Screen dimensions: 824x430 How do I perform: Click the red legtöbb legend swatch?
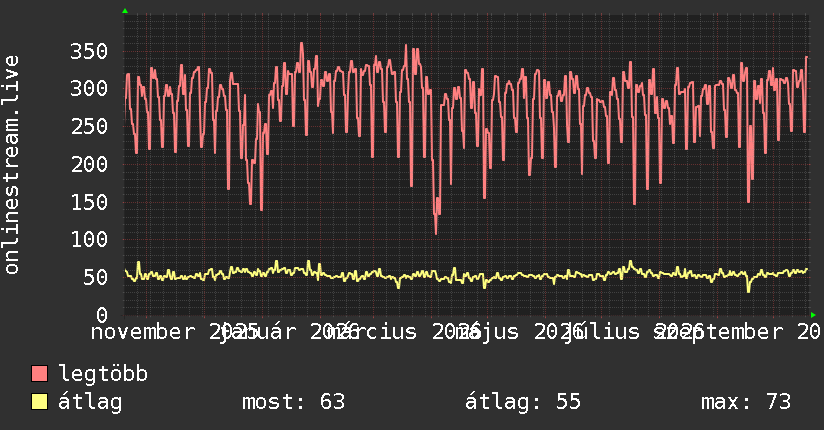pyautogui.click(x=39, y=374)
